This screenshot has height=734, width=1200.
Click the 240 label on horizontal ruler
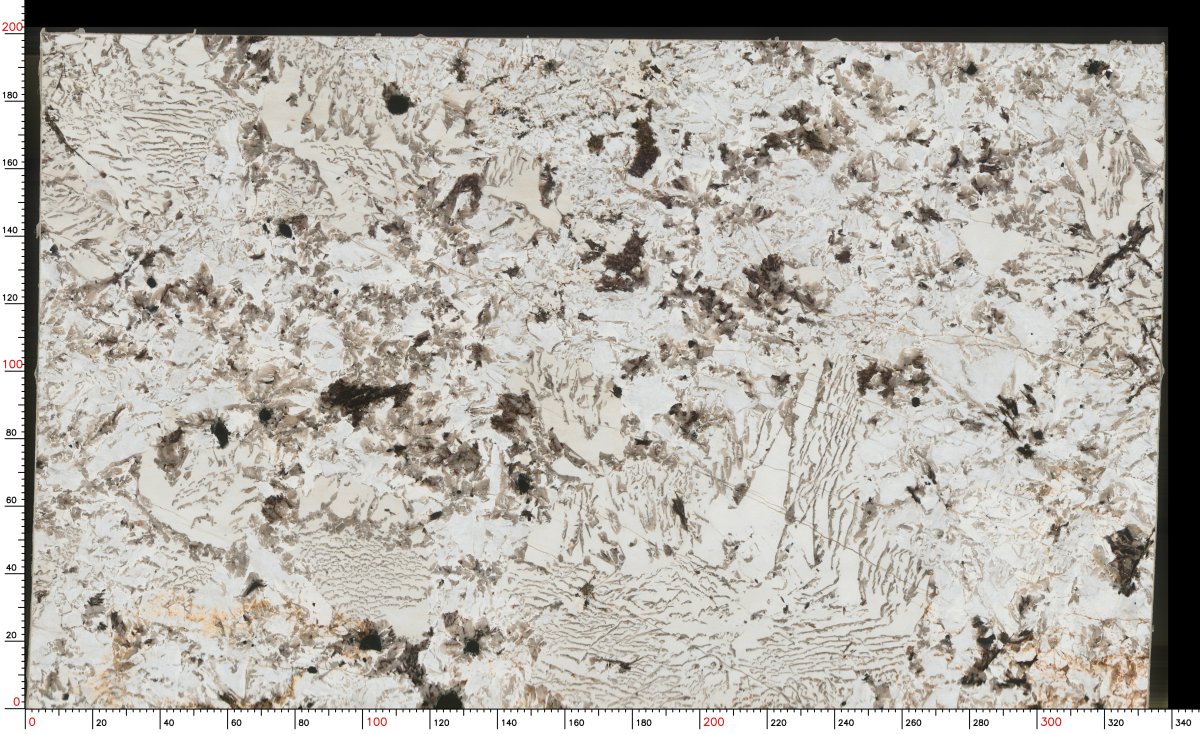pyautogui.click(x=848, y=722)
